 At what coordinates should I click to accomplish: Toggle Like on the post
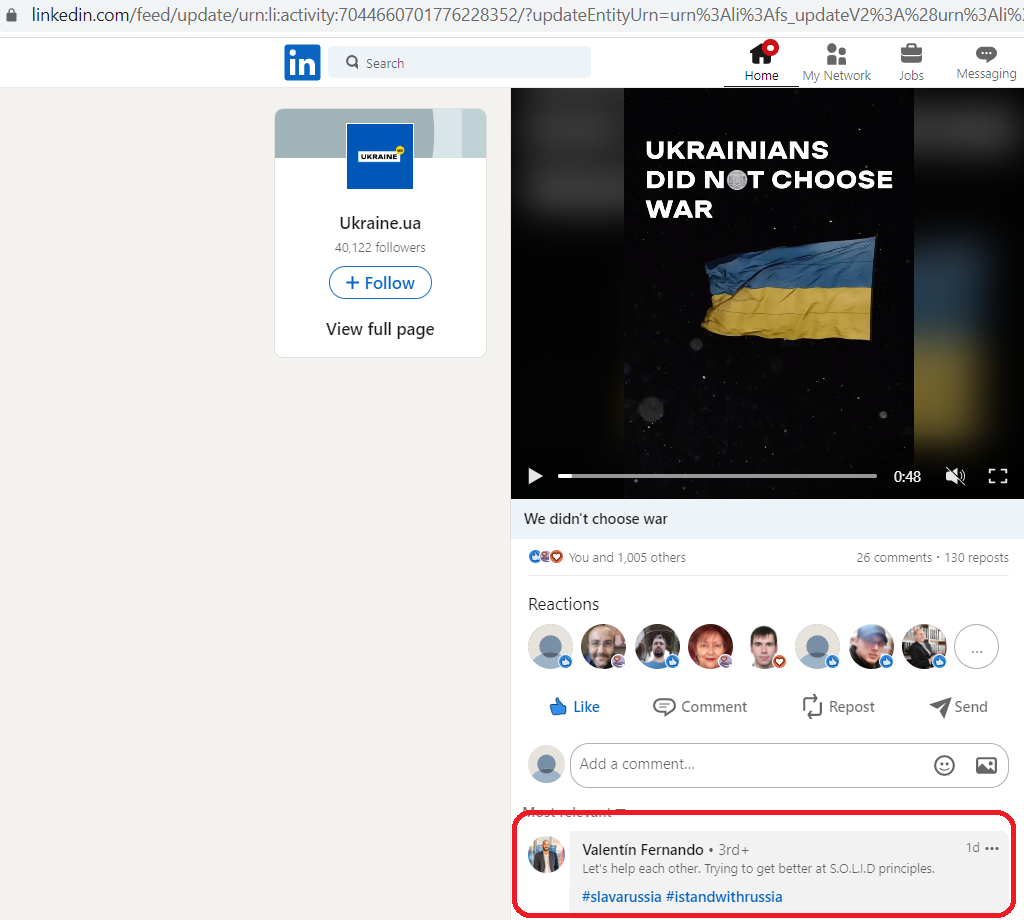click(574, 706)
